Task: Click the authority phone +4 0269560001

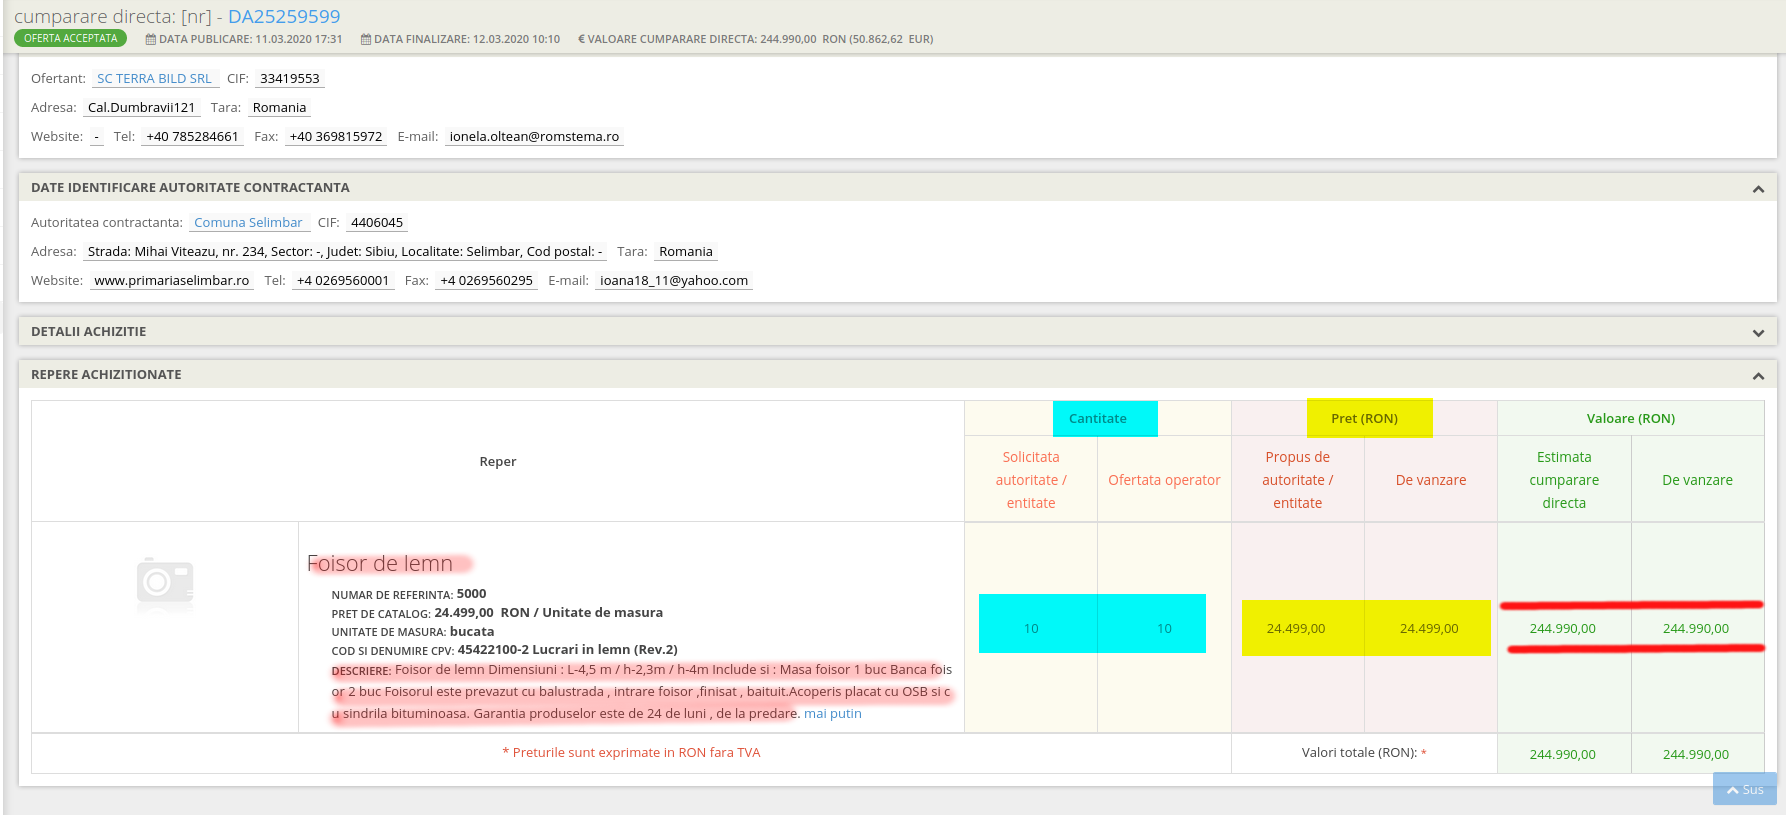Action: [x=343, y=280]
